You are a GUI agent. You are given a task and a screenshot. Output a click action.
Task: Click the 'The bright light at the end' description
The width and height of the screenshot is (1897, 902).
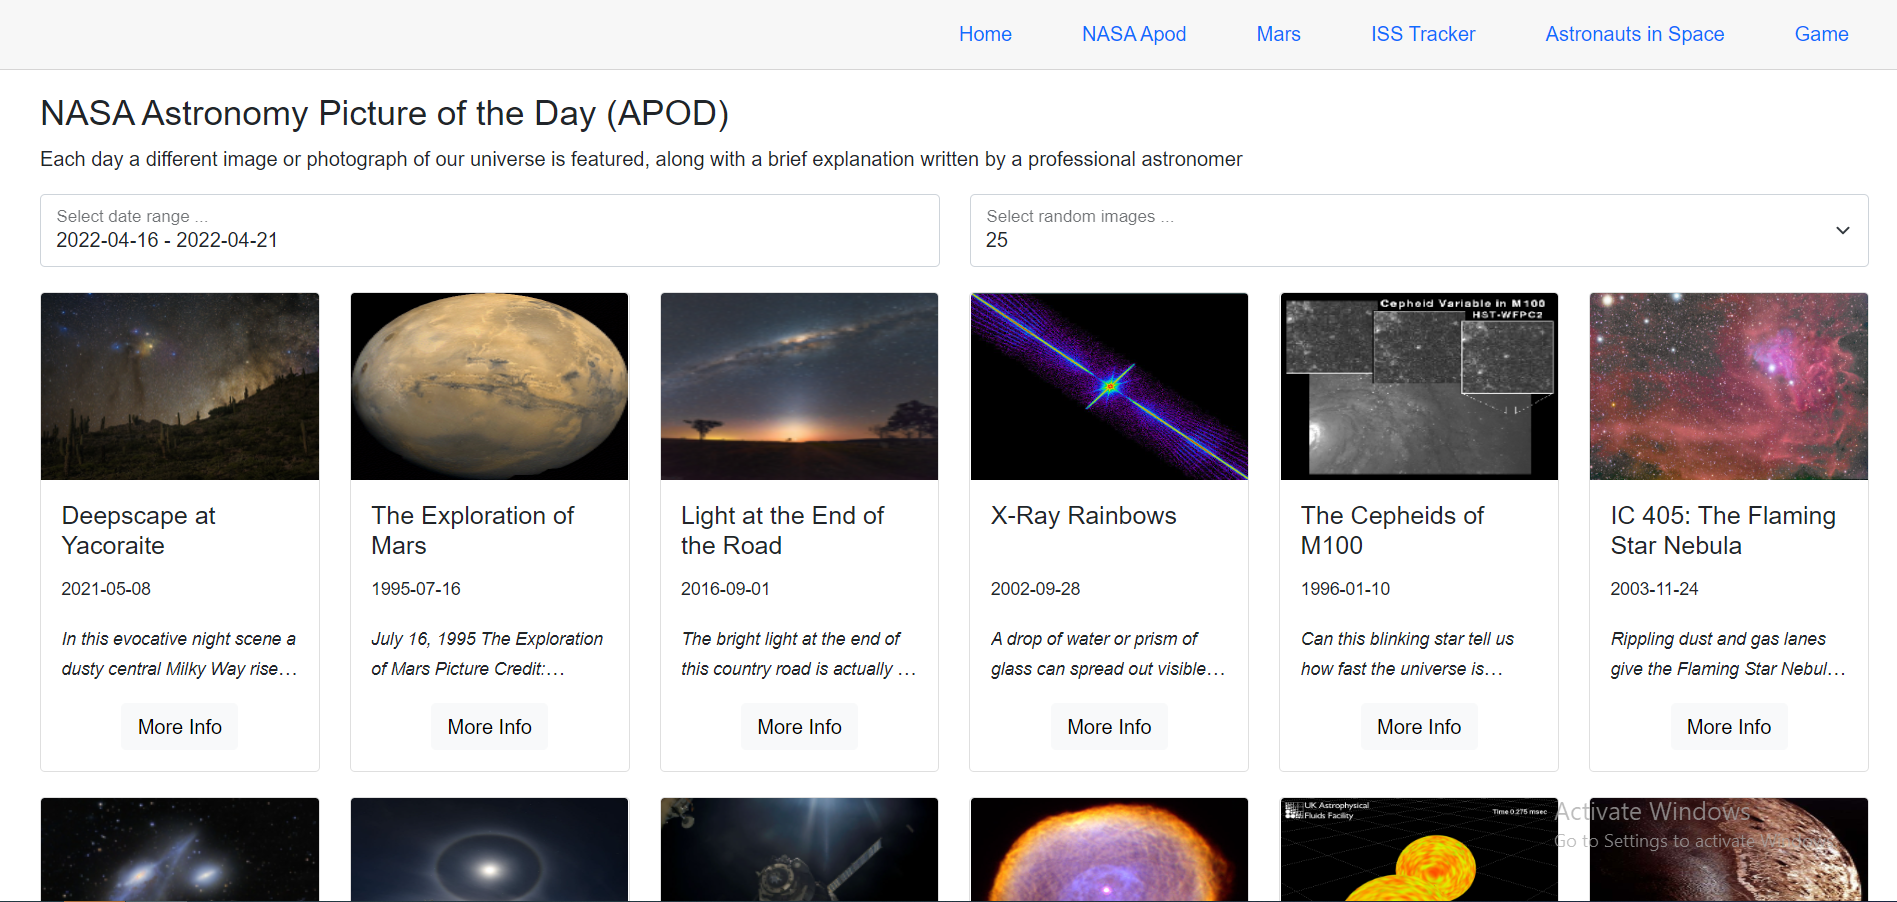799,654
